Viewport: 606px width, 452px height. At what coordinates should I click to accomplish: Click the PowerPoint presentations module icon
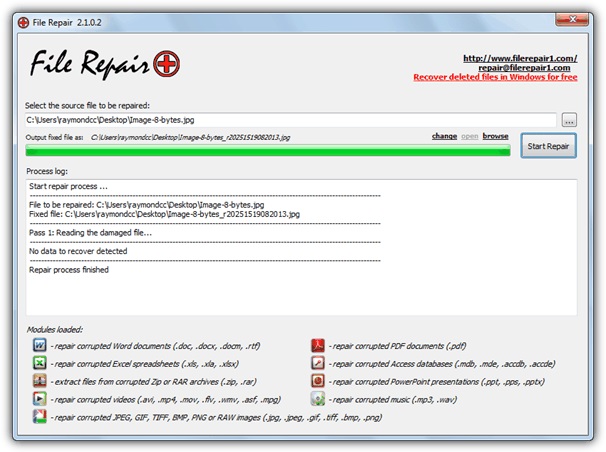(317, 381)
